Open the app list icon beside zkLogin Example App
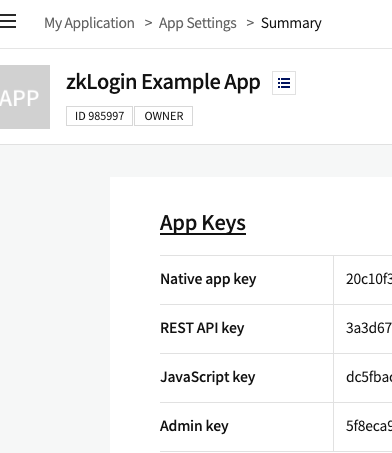Viewport: 392px width, 453px height. [284, 83]
